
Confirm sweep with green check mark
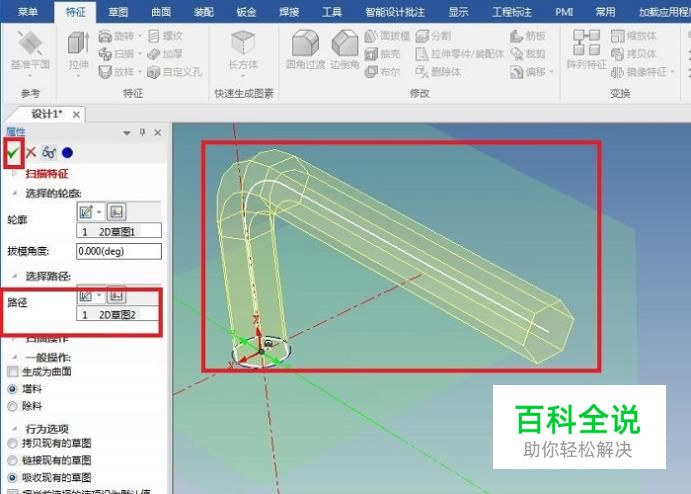[x=13, y=153]
